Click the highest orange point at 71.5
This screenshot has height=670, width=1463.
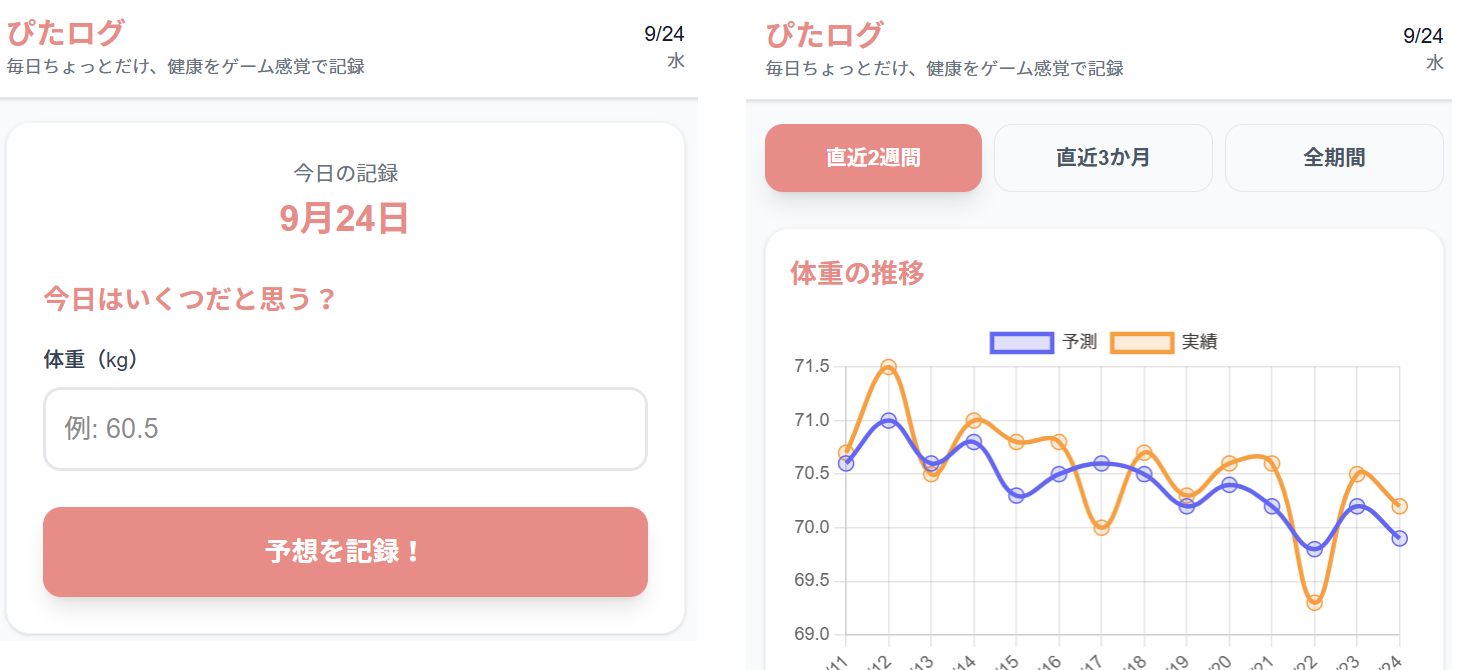point(888,367)
